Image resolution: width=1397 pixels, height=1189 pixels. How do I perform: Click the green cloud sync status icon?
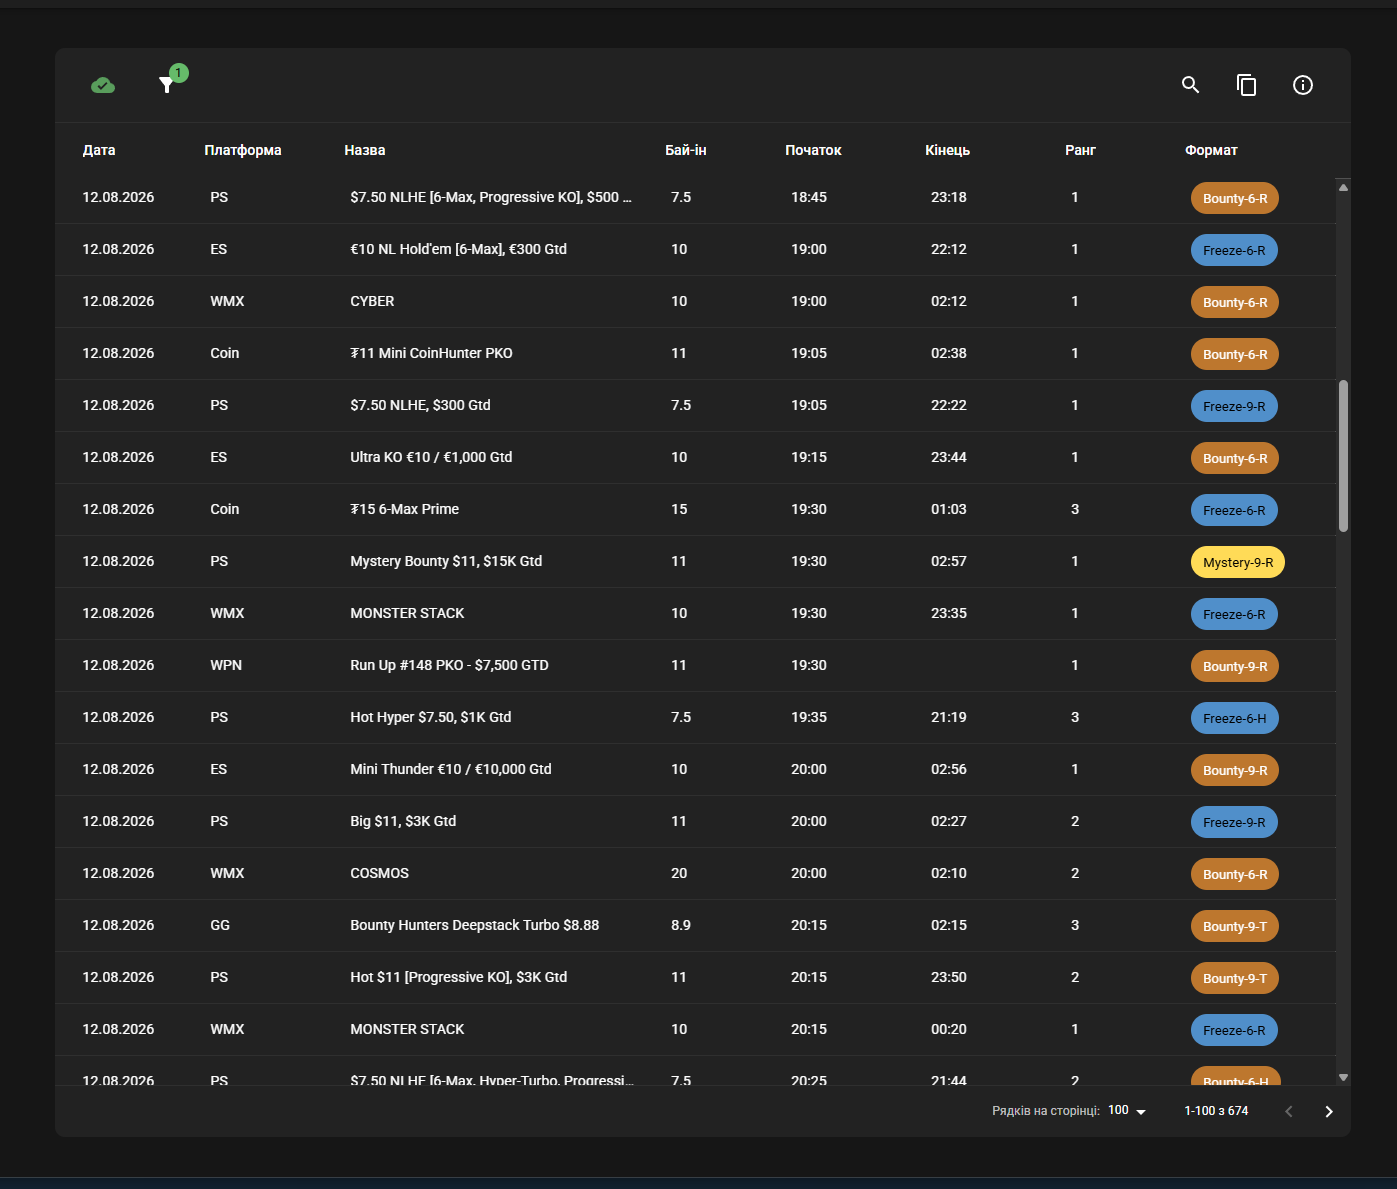point(103,85)
